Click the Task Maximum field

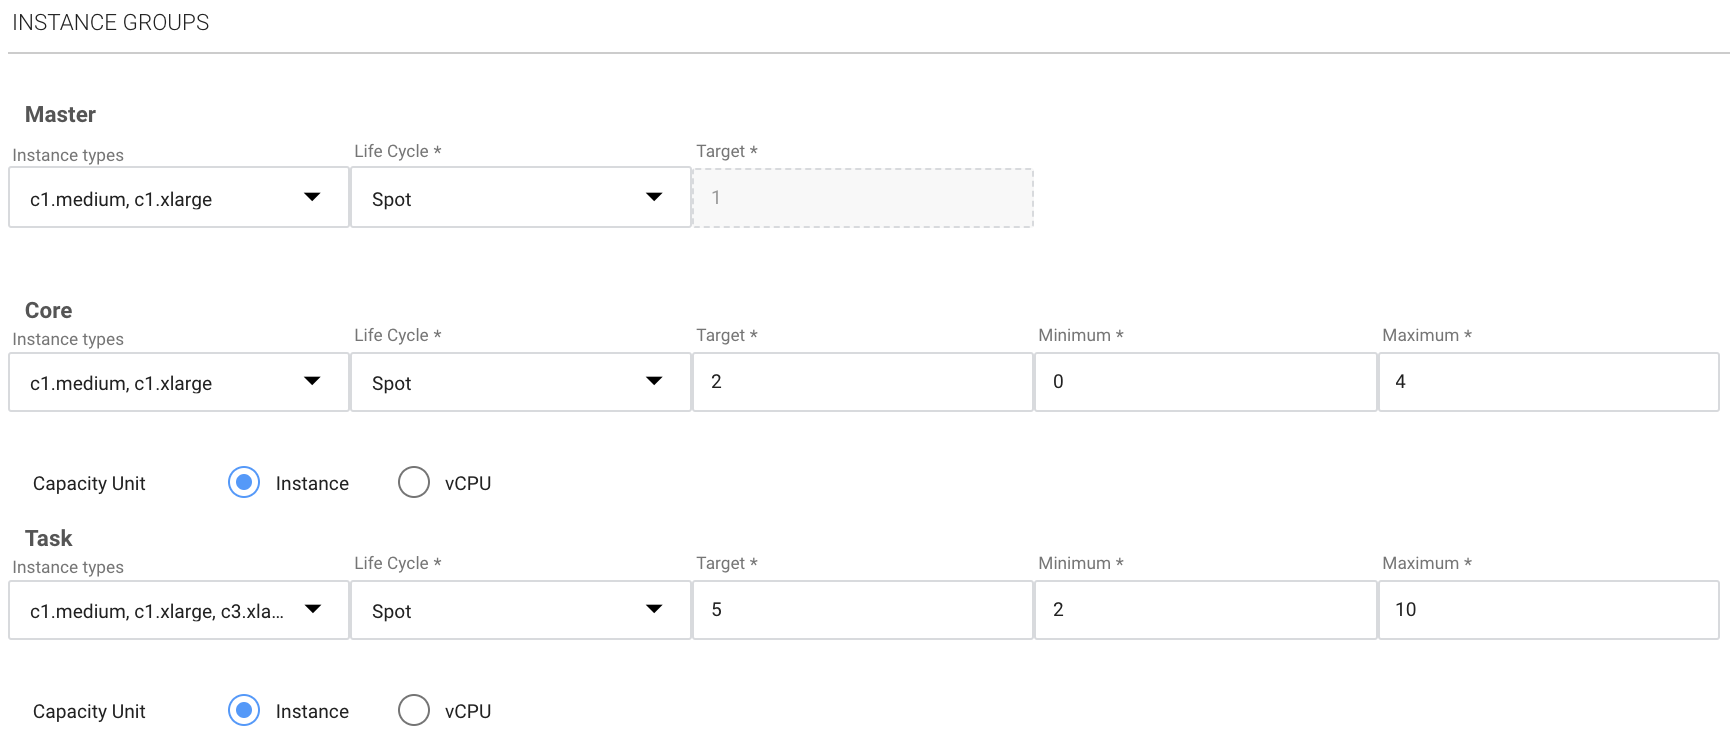pyautogui.click(x=1548, y=610)
